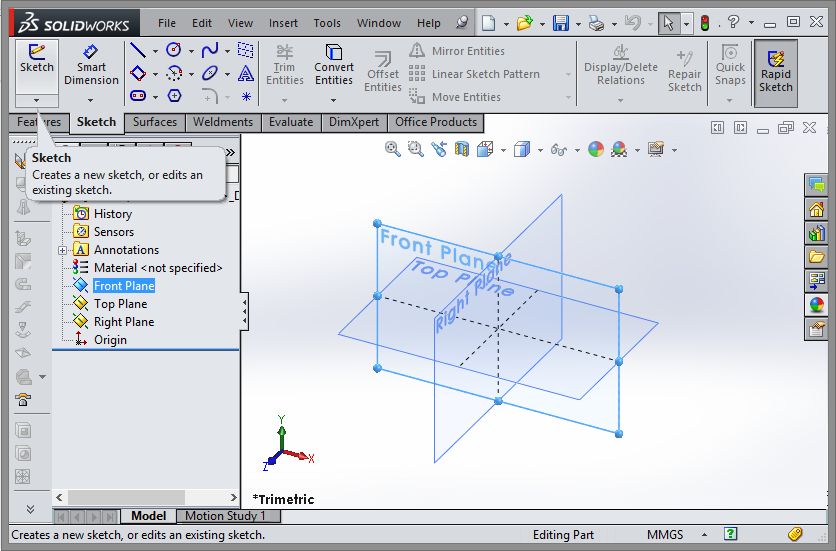This screenshot has width=836, height=551.
Task: Select the Circle sketch tool
Action: pyautogui.click(x=174, y=51)
